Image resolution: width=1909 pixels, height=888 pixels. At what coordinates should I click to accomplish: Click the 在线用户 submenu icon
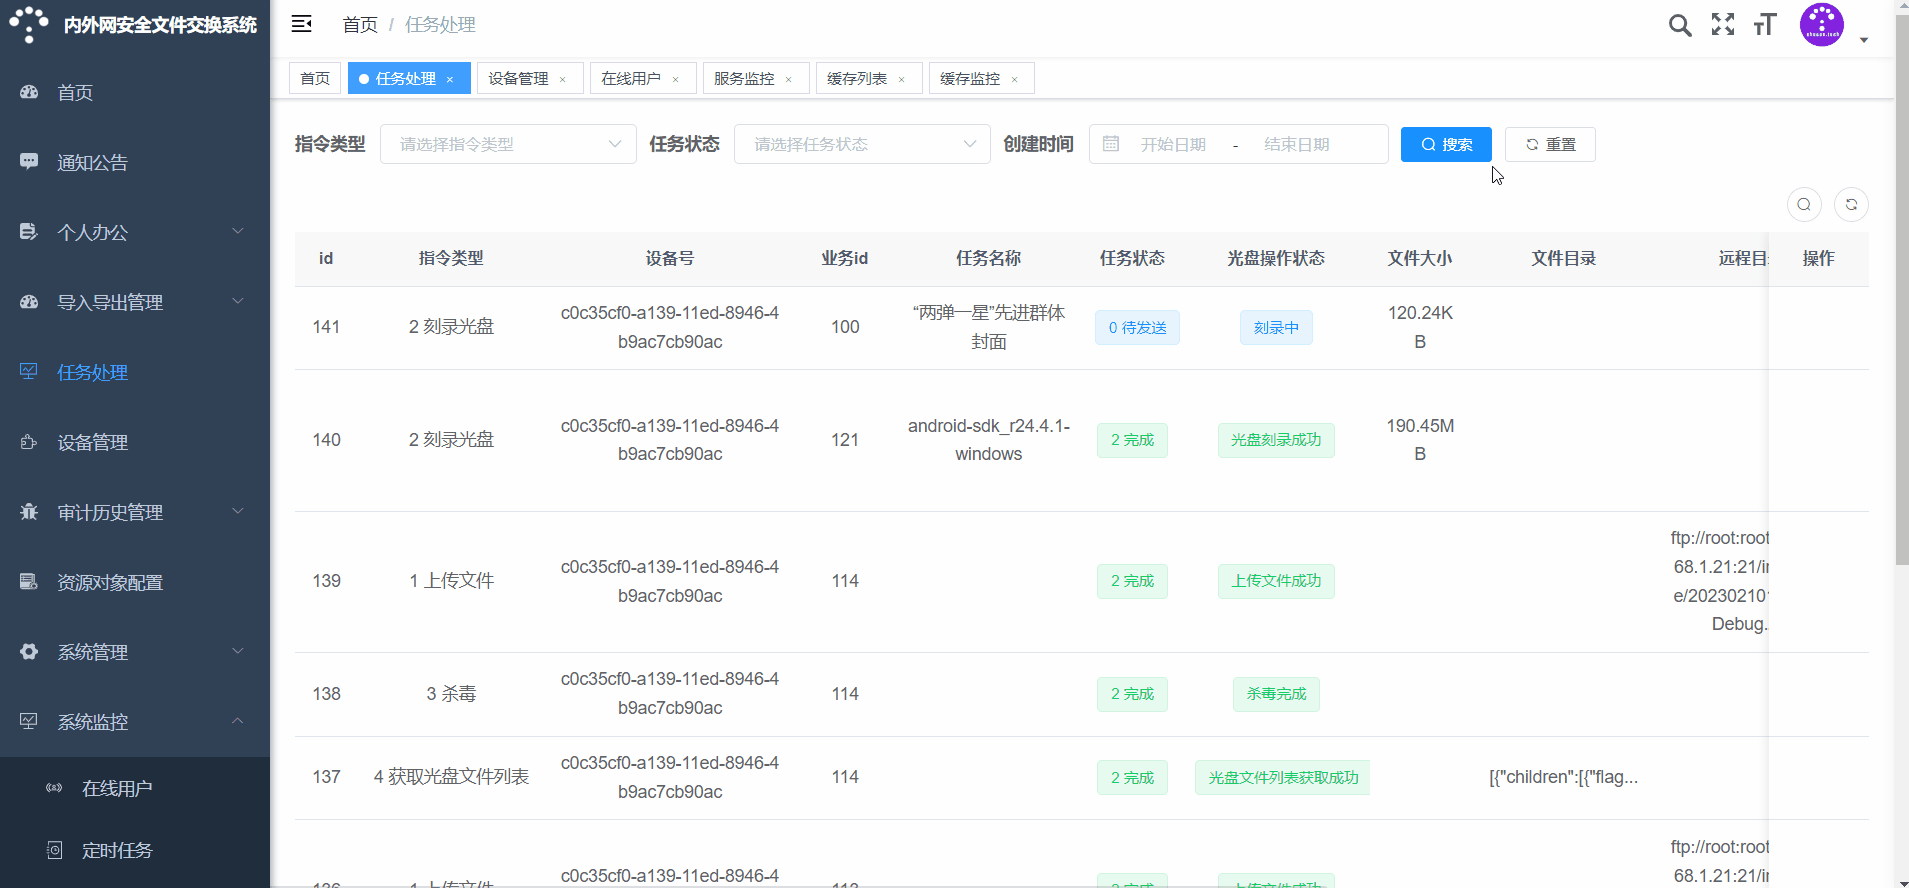[54, 788]
